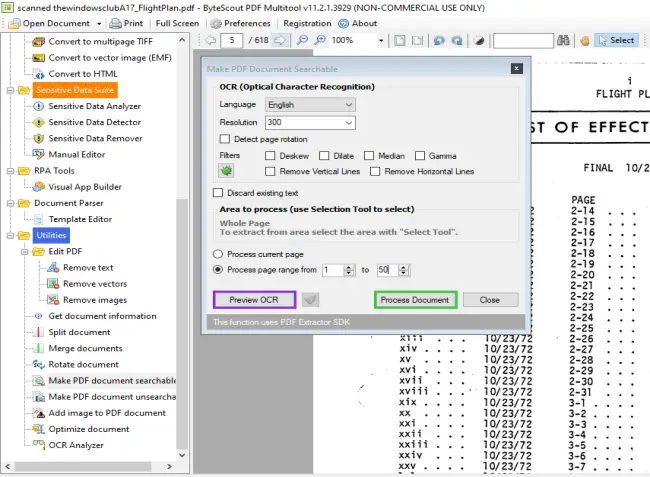Viewport: 650px width, 477px height.
Task: Check Discard existing text
Action: click(218, 193)
